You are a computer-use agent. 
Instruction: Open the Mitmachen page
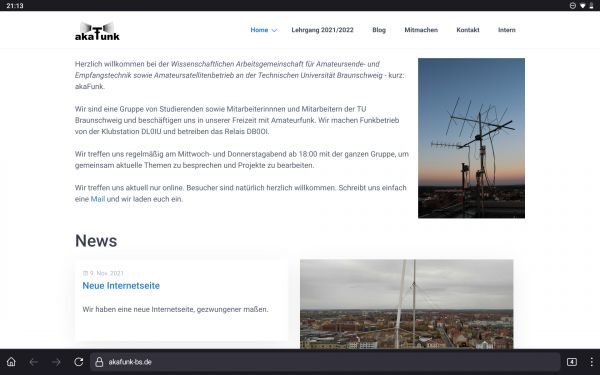(421, 30)
